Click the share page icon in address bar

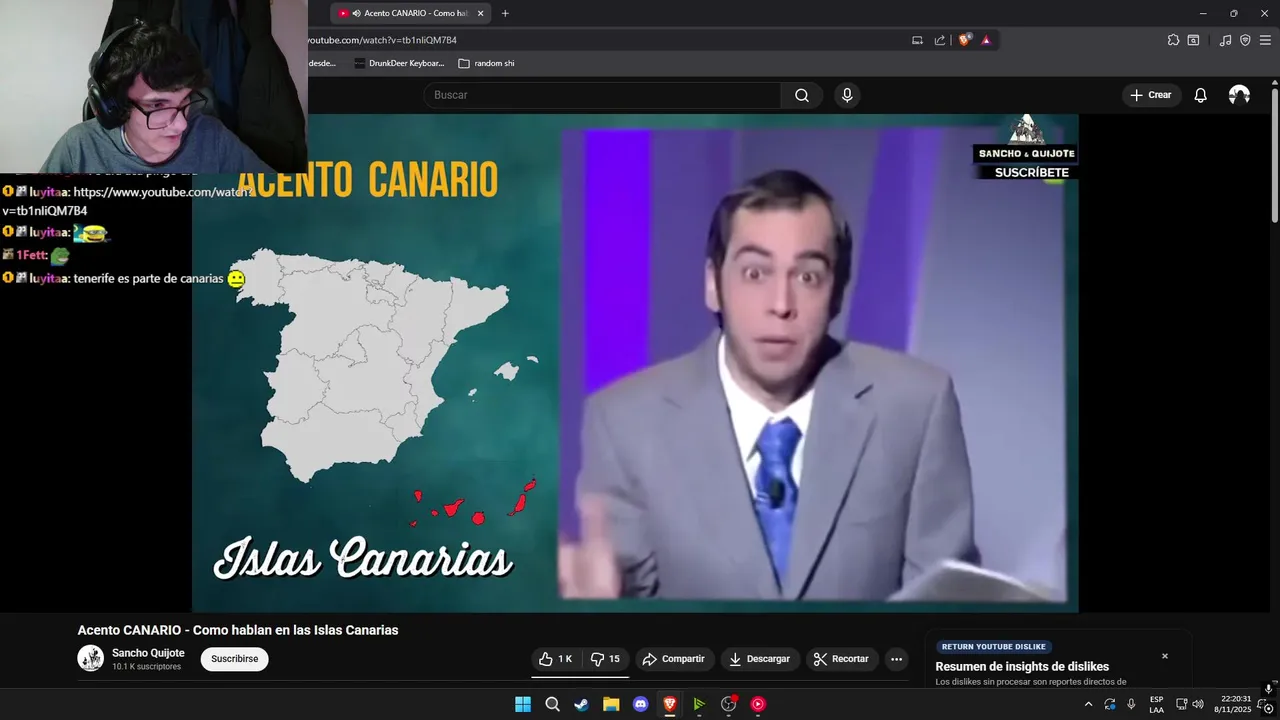click(940, 40)
